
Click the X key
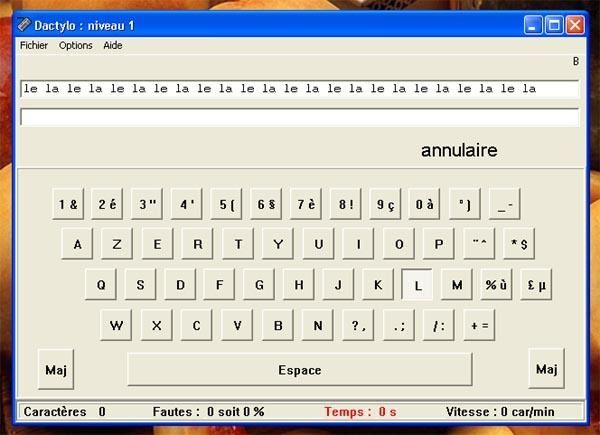(157, 325)
